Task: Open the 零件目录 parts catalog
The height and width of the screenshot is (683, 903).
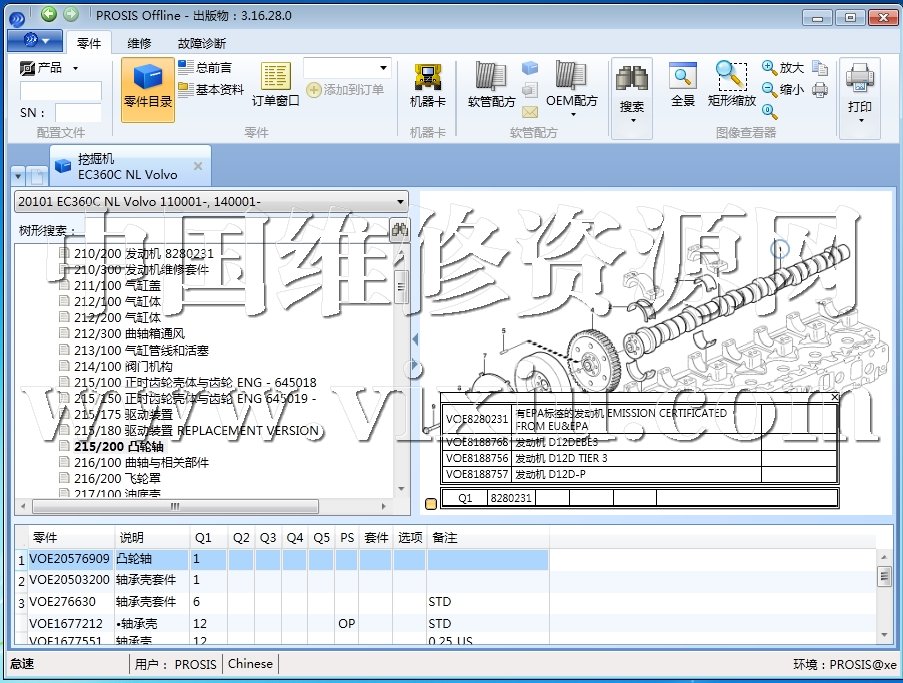Action: pos(147,89)
